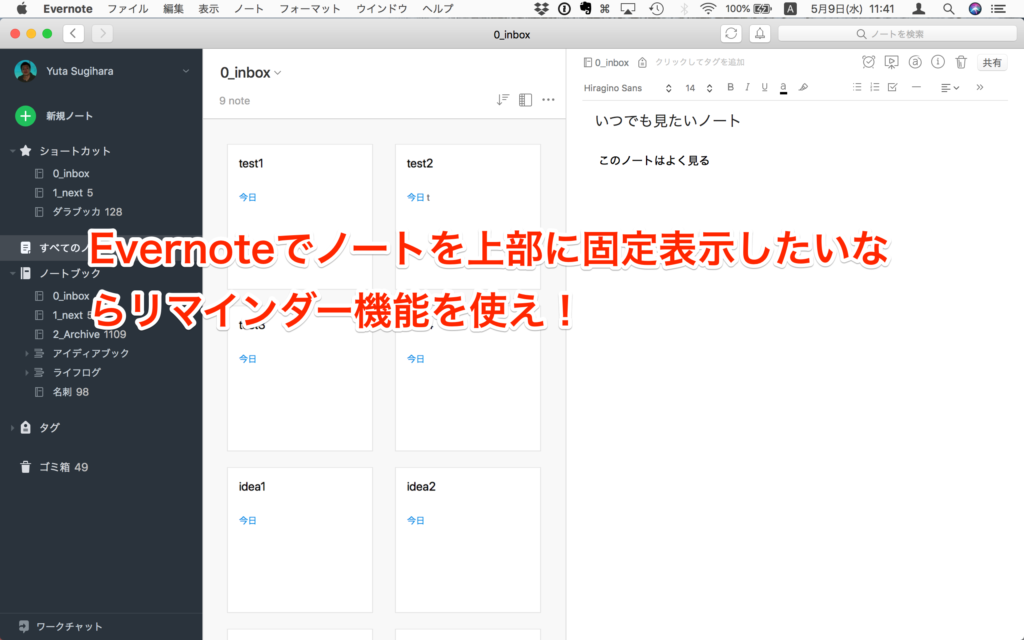Open Spotlight search in the menu bar
Image resolution: width=1024 pixels, height=640 pixels.
(948, 8)
